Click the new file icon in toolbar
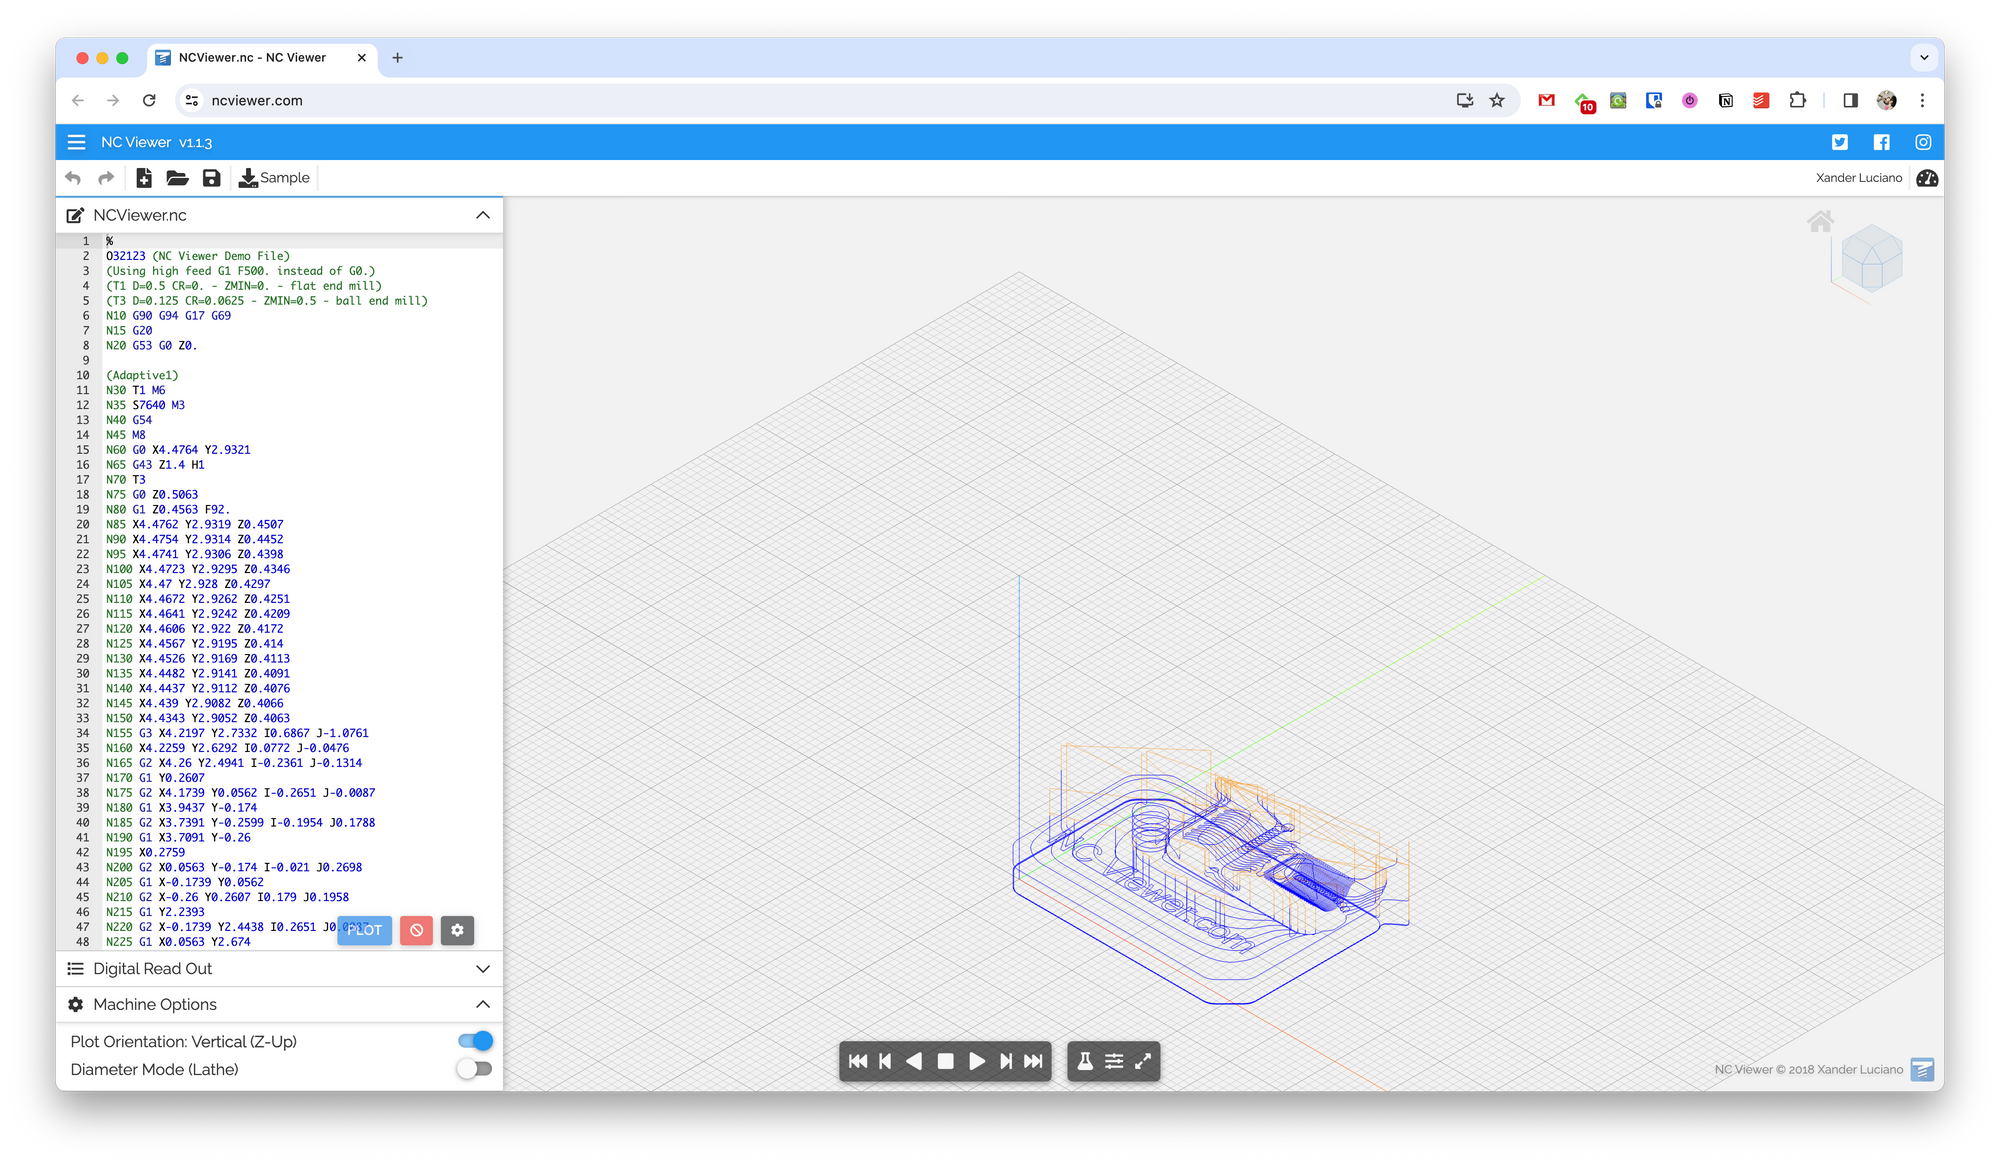Image resolution: width=2000 pixels, height=1165 pixels. pos(144,178)
